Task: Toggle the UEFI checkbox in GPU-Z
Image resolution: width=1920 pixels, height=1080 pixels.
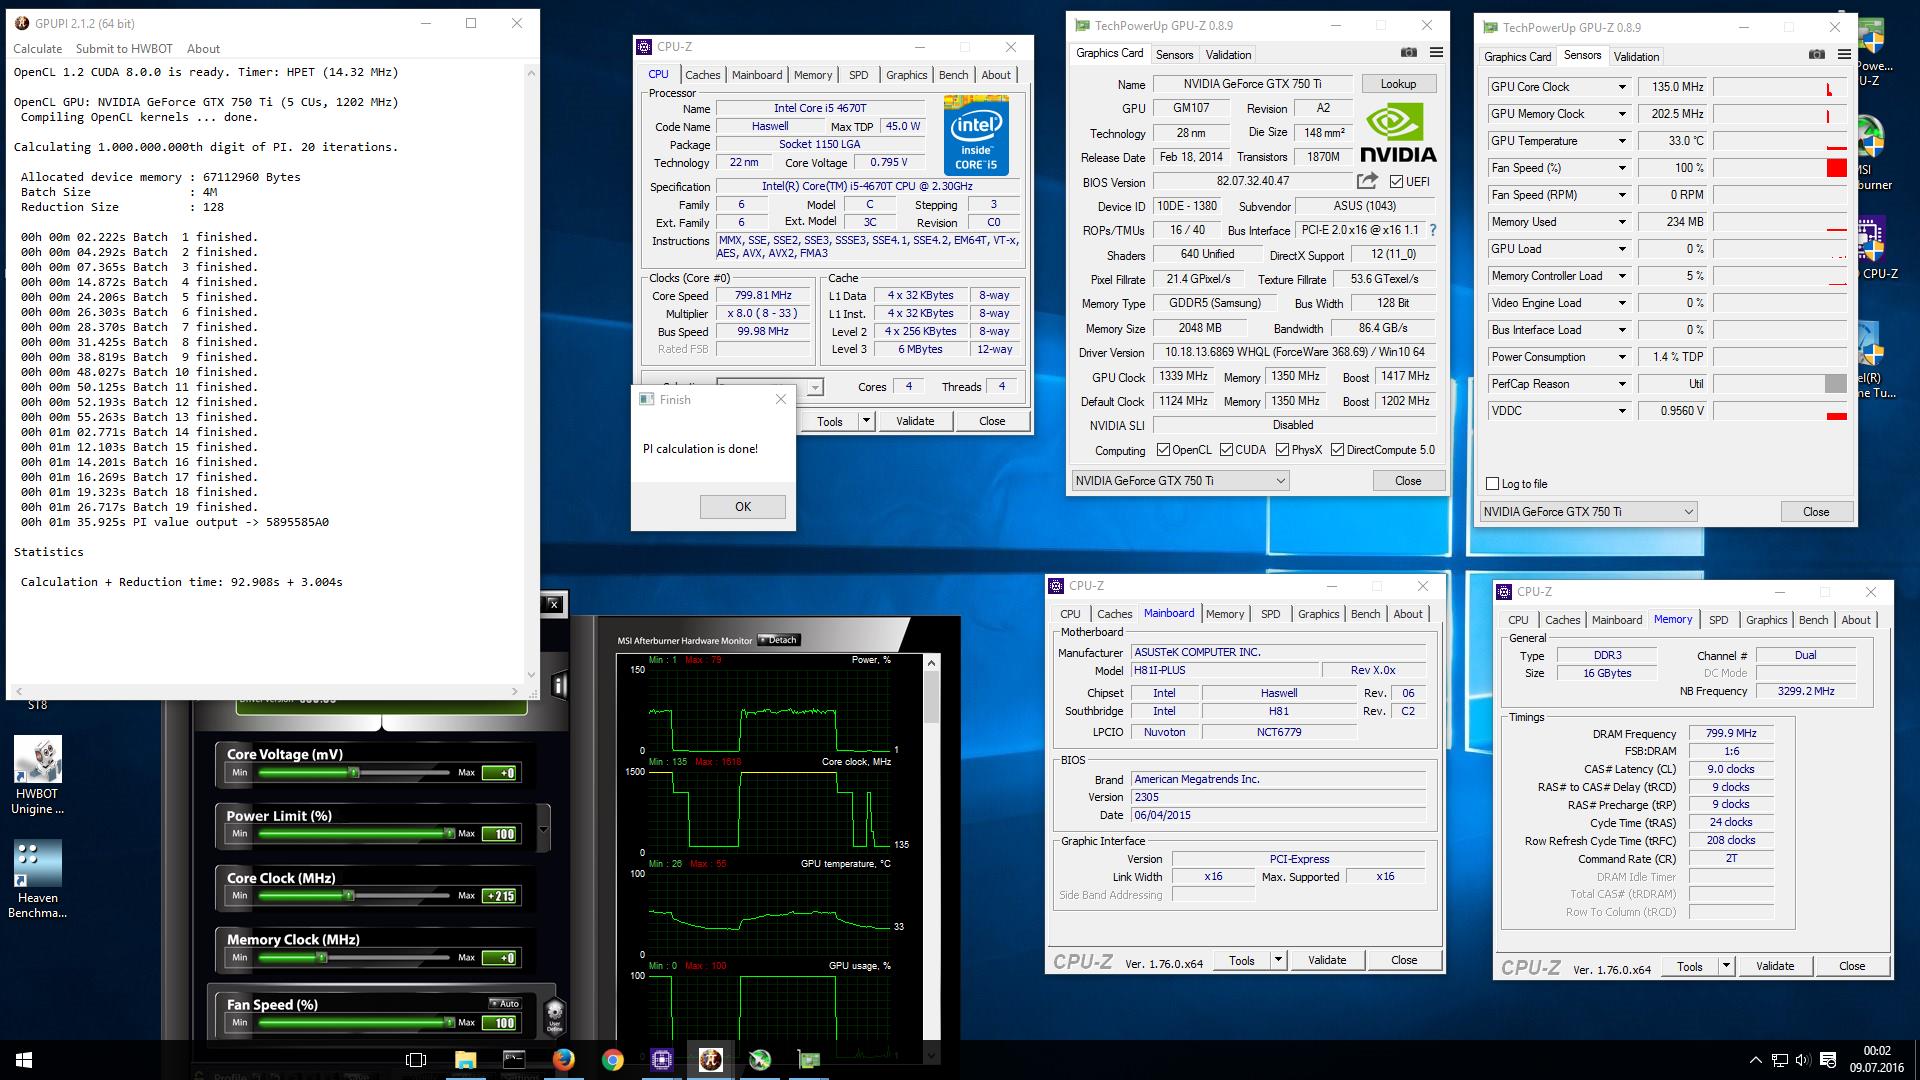Action: [1397, 181]
